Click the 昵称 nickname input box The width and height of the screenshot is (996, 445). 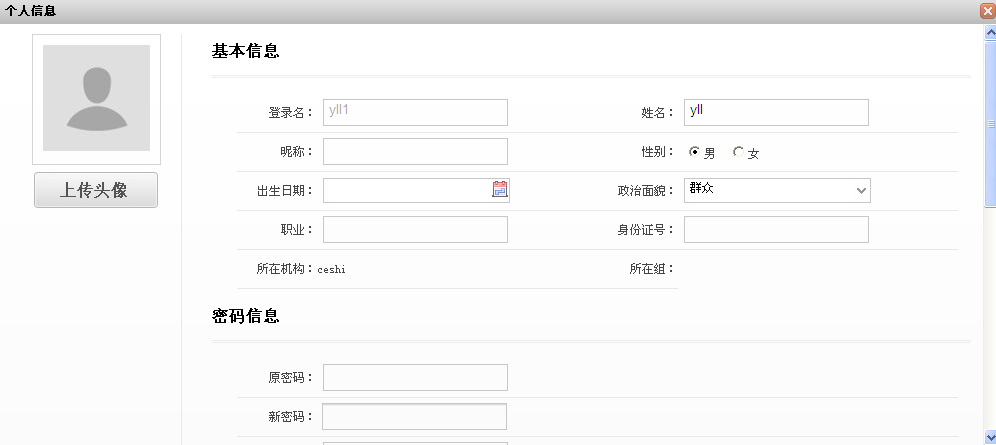click(415, 151)
